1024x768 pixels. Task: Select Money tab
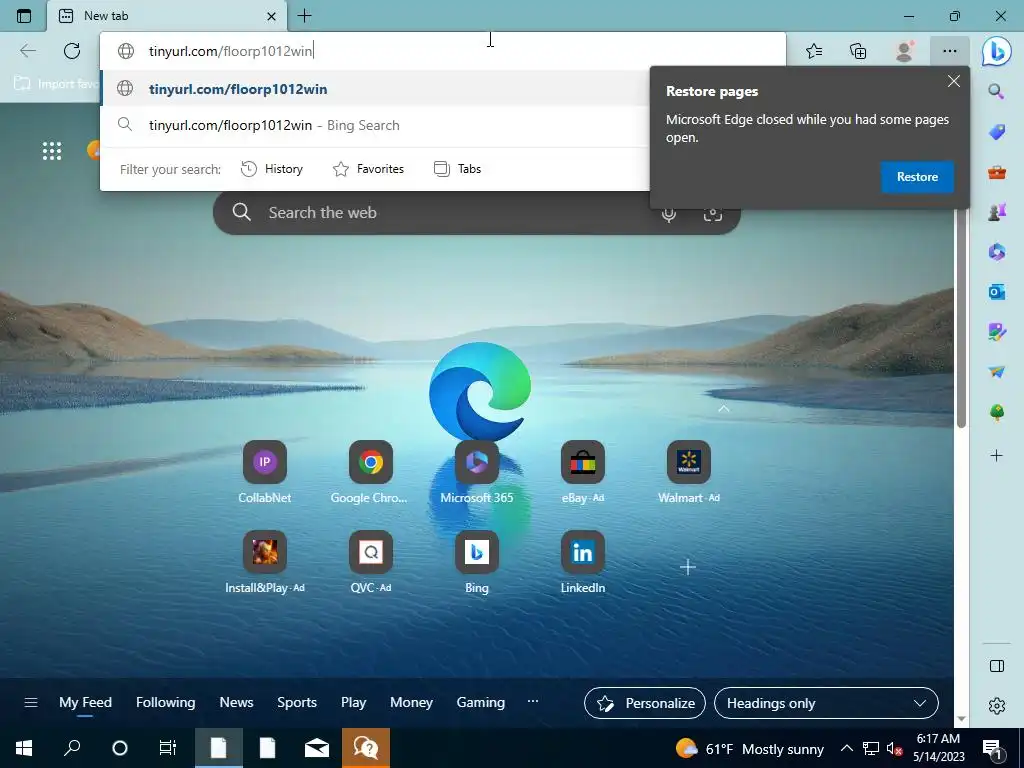pos(411,703)
